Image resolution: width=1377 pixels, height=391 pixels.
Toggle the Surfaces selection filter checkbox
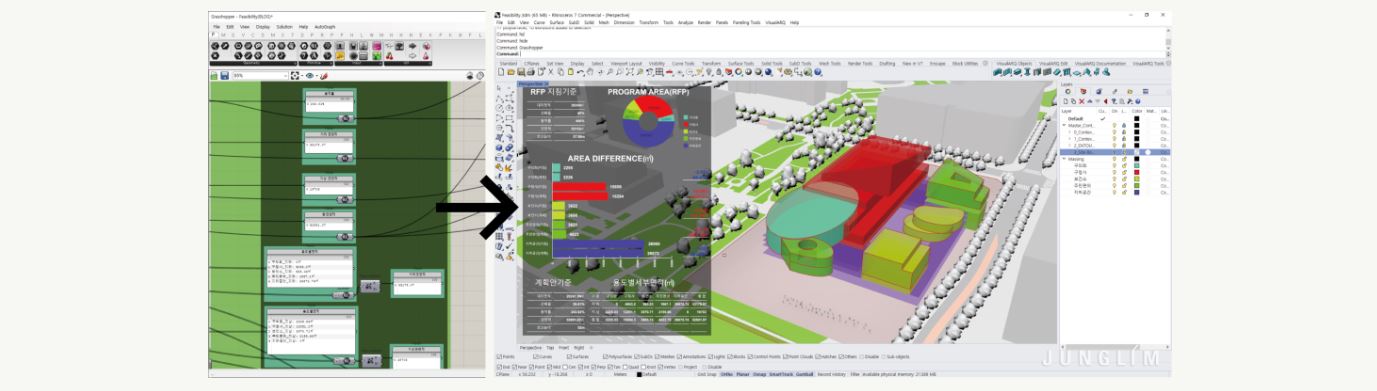[569, 357]
